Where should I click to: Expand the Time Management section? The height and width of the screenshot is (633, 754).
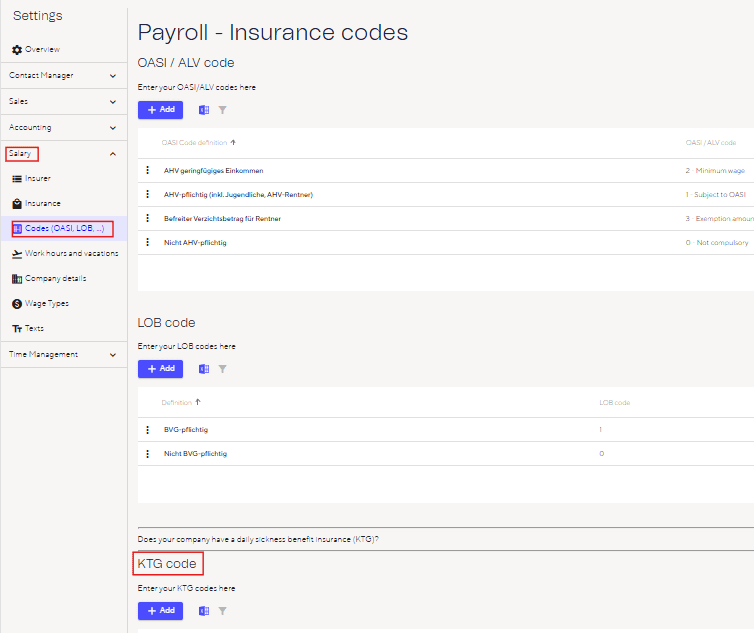pyautogui.click(x=113, y=354)
